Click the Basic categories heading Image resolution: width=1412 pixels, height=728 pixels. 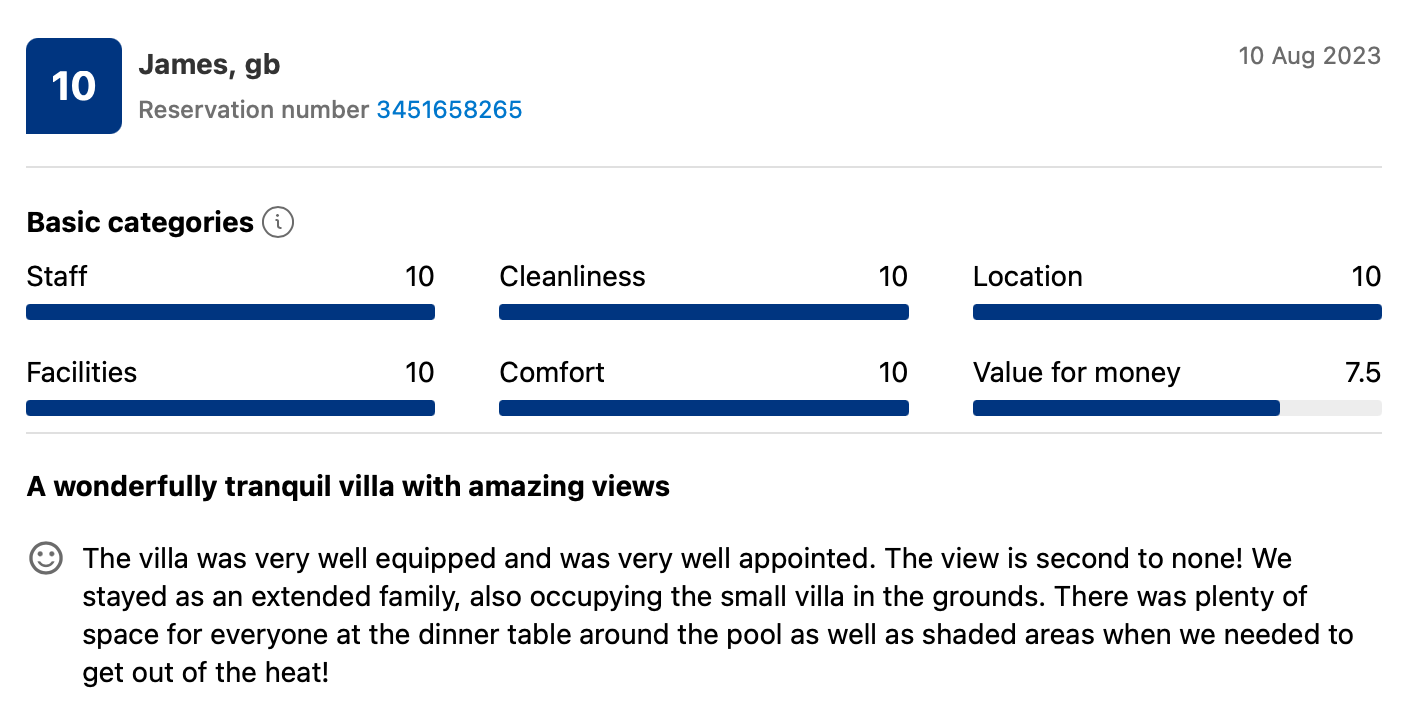[140, 222]
